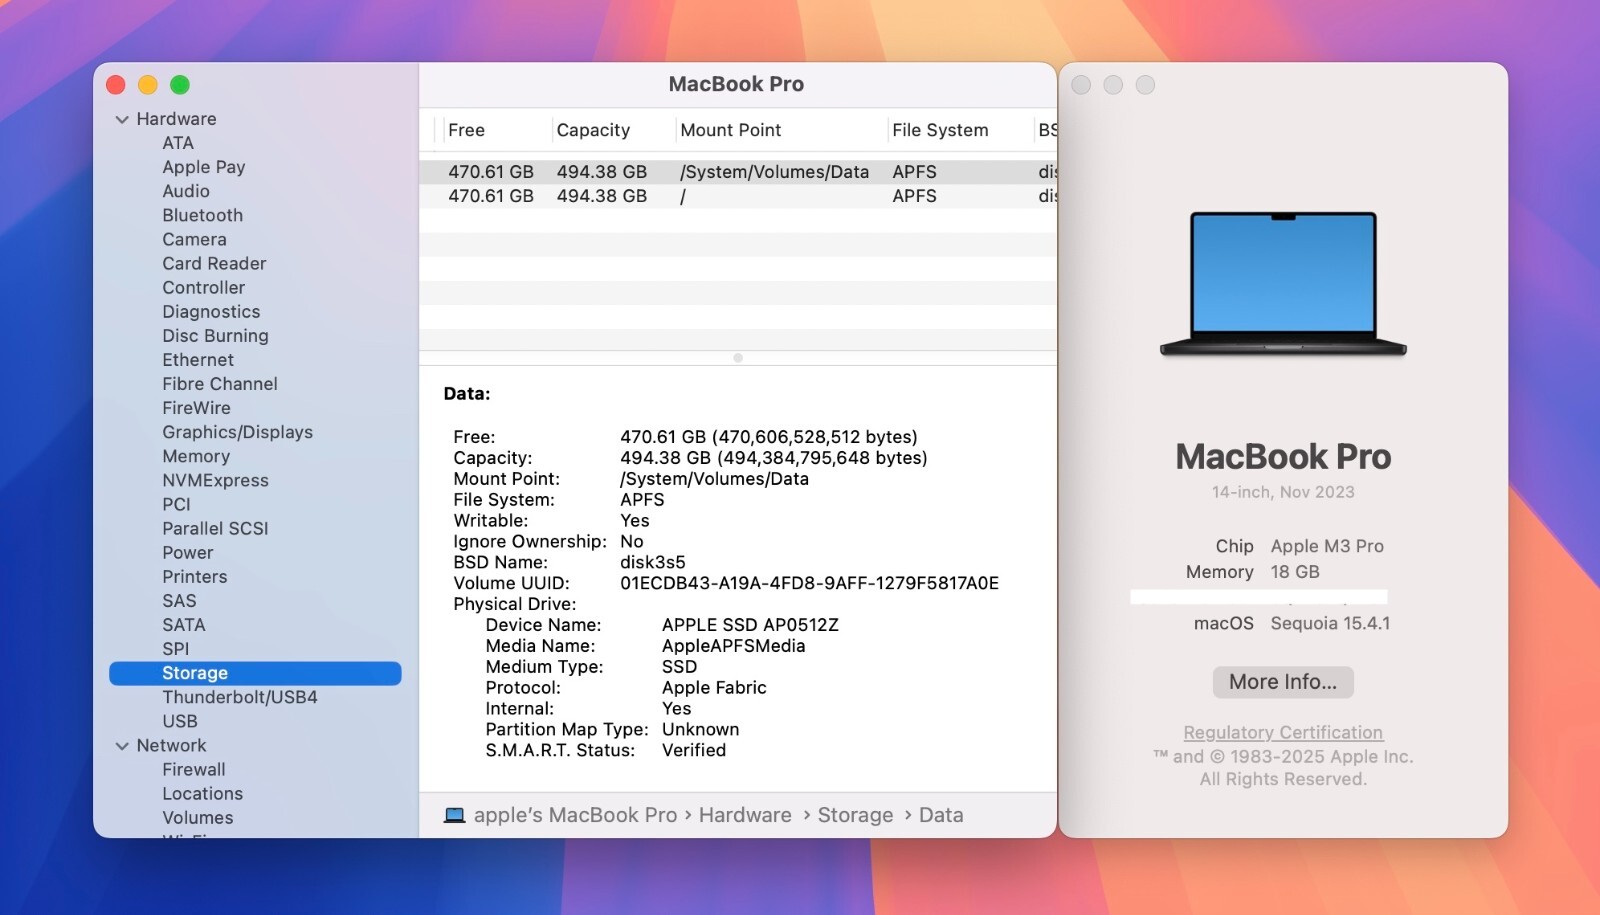Click apple's MacBook Pro in path bar
This screenshot has width=1600, height=915.
coord(576,815)
